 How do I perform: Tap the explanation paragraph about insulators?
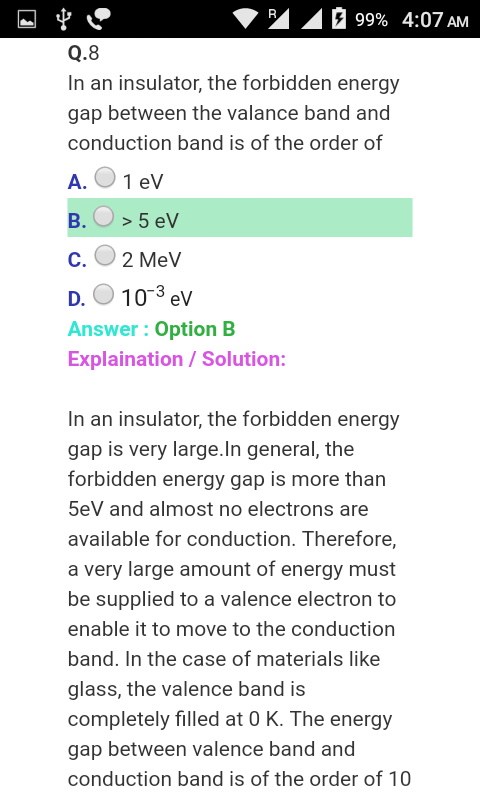pos(239,599)
